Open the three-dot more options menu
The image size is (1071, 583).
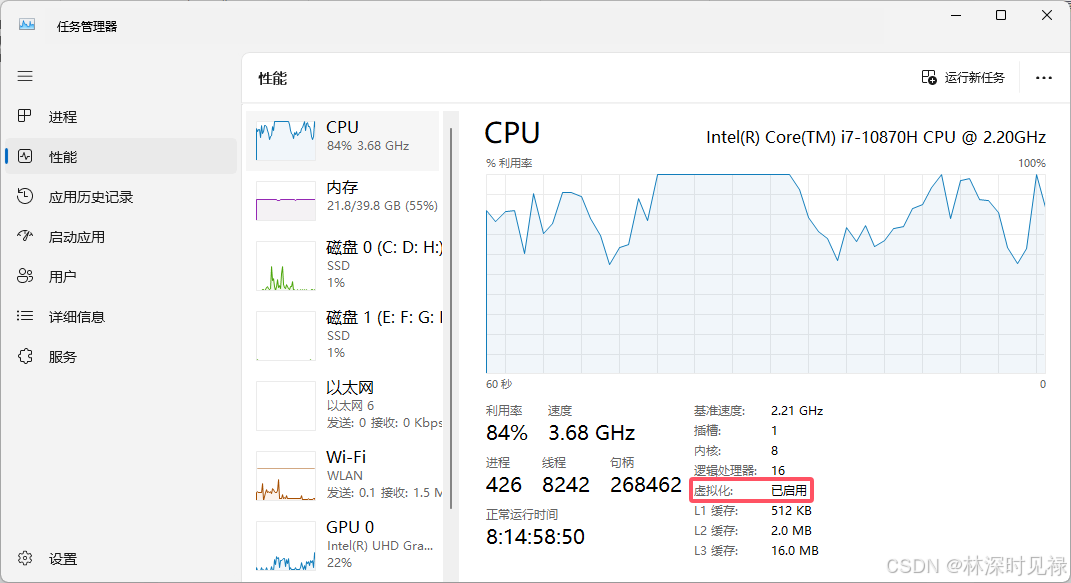tap(1044, 78)
